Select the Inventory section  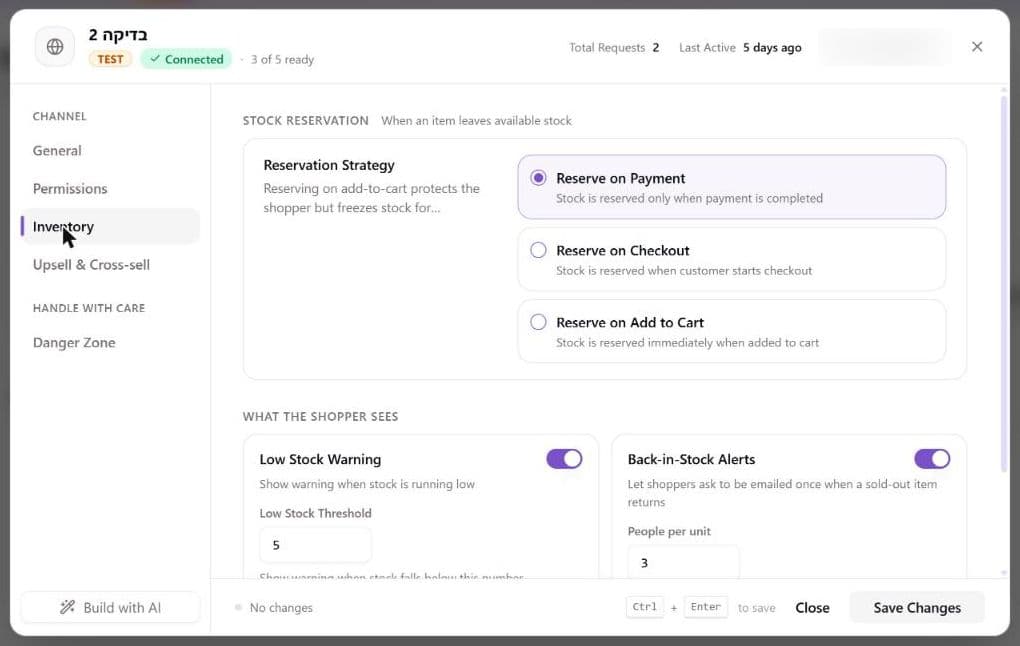(110, 226)
